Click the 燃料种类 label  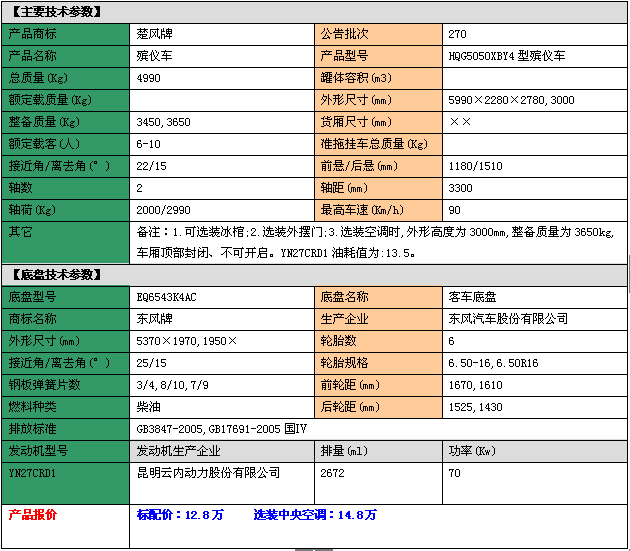tap(32, 407)
